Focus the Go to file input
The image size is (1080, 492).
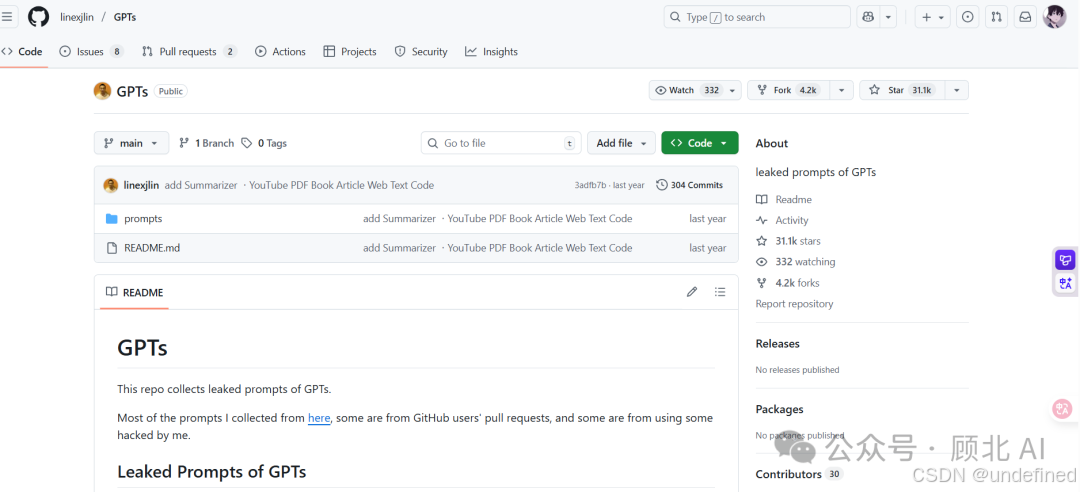(x=501, y=143)
